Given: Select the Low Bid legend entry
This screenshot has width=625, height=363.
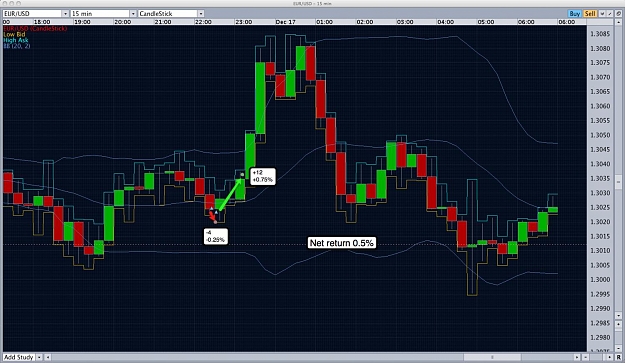Looking at the screenshot, I should coord(14,34).
